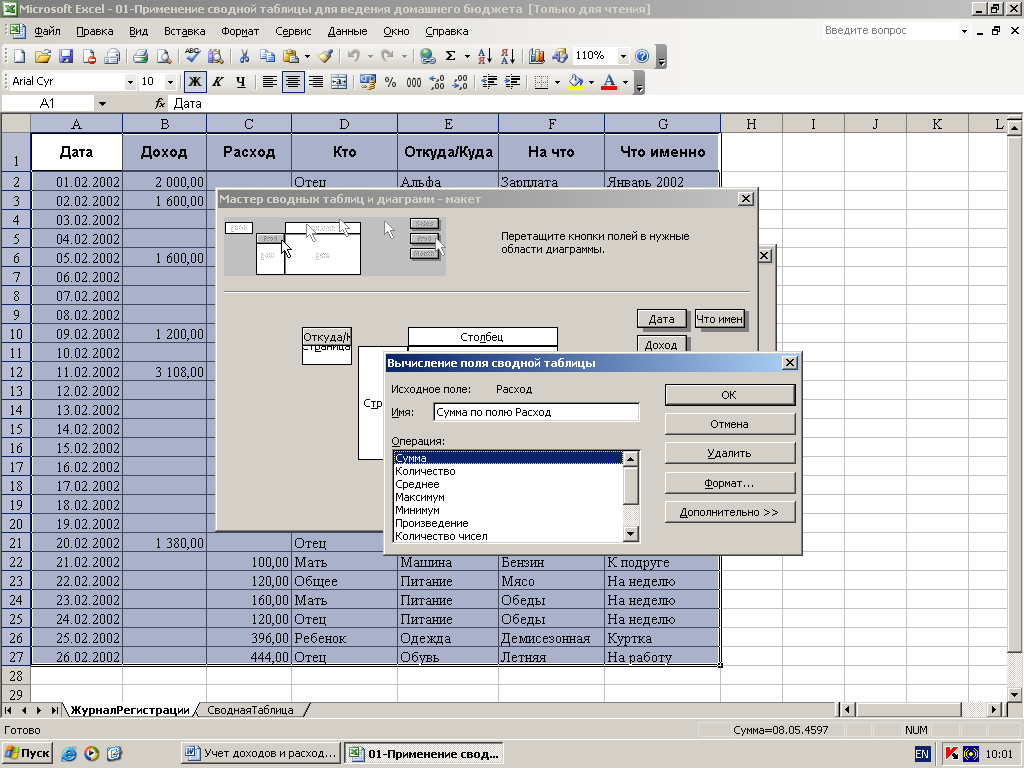Open the font size 10 dropdown
The width and height of the screenshot is (1024, 768).
click(x=170, y=82)
